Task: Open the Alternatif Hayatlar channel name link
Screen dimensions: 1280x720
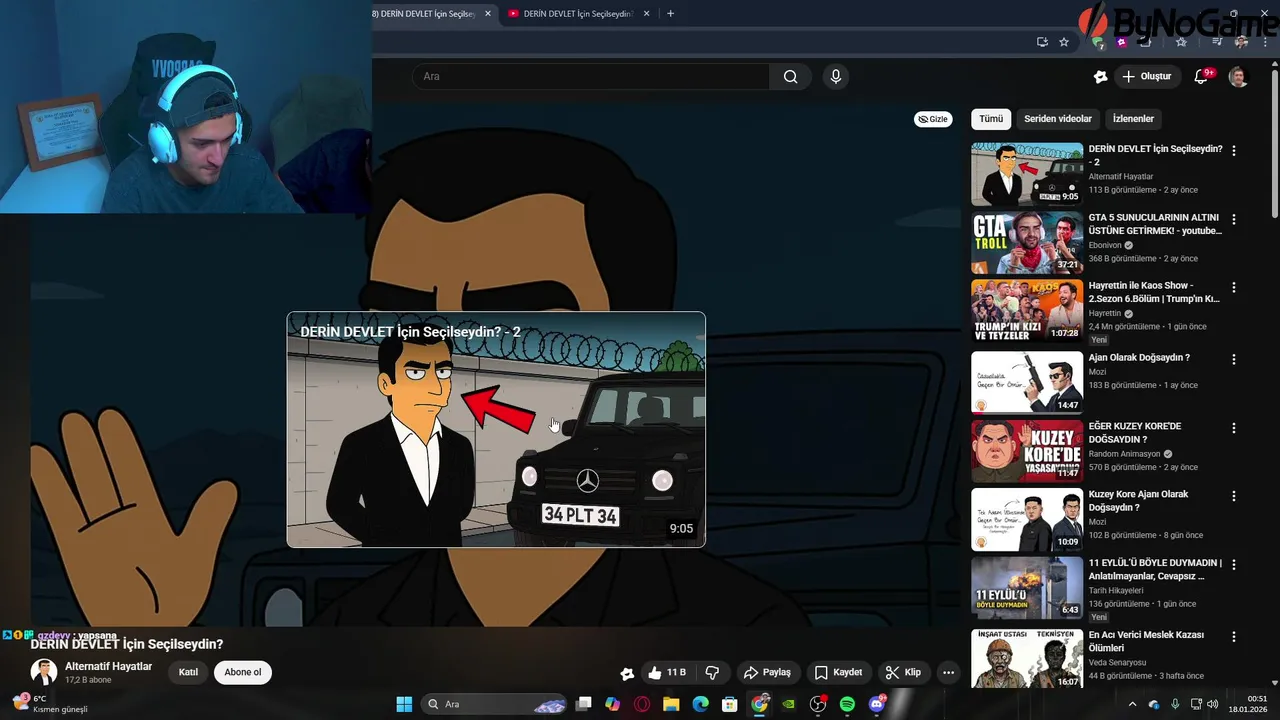Action: pyautogui.click(x=108, y=666)
